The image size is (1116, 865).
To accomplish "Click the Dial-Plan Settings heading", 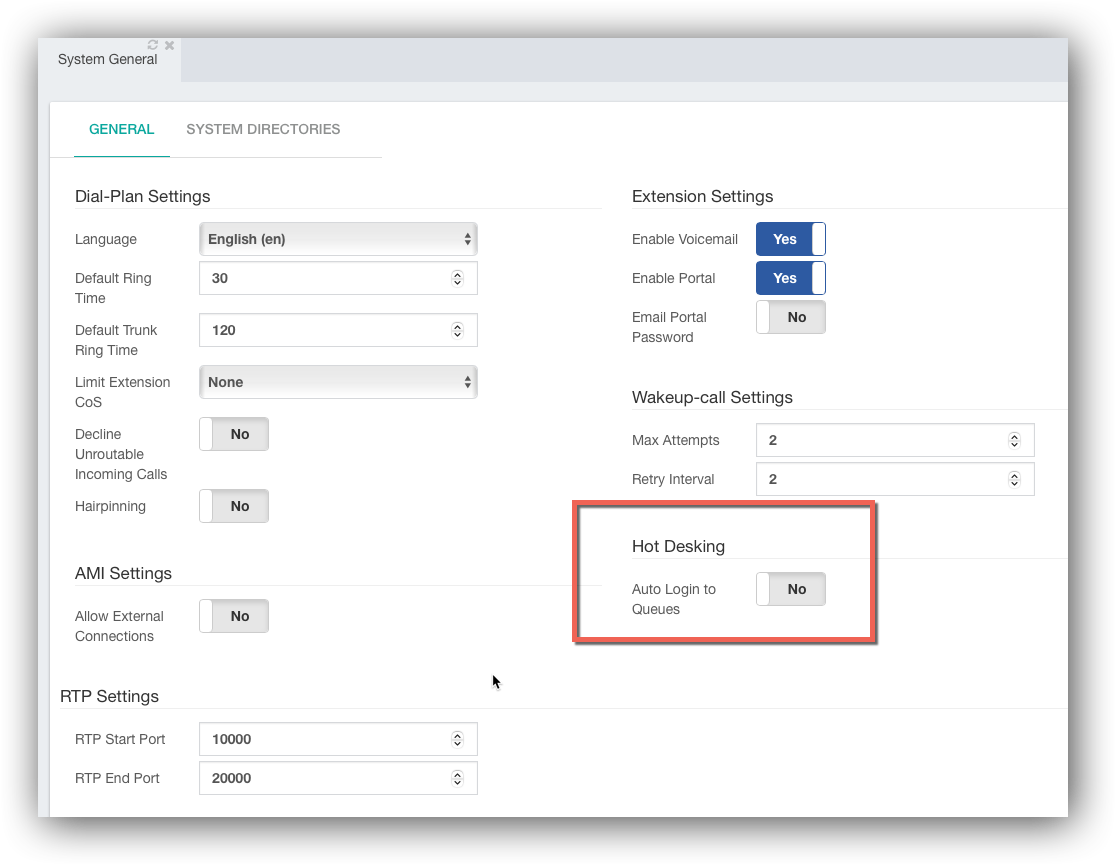I will pos(142,196).
